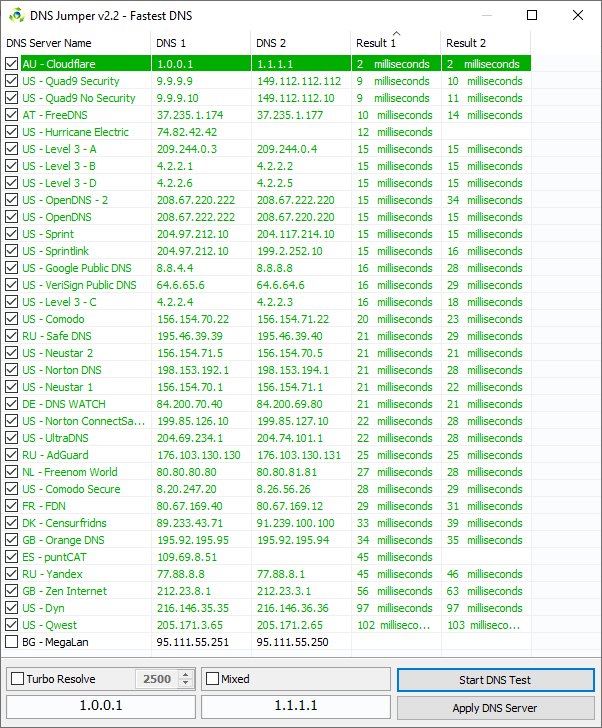Screen dimensions: 602x728
Task: Increase Turbo Resolve value with up arrow
Action: [186, 675]
